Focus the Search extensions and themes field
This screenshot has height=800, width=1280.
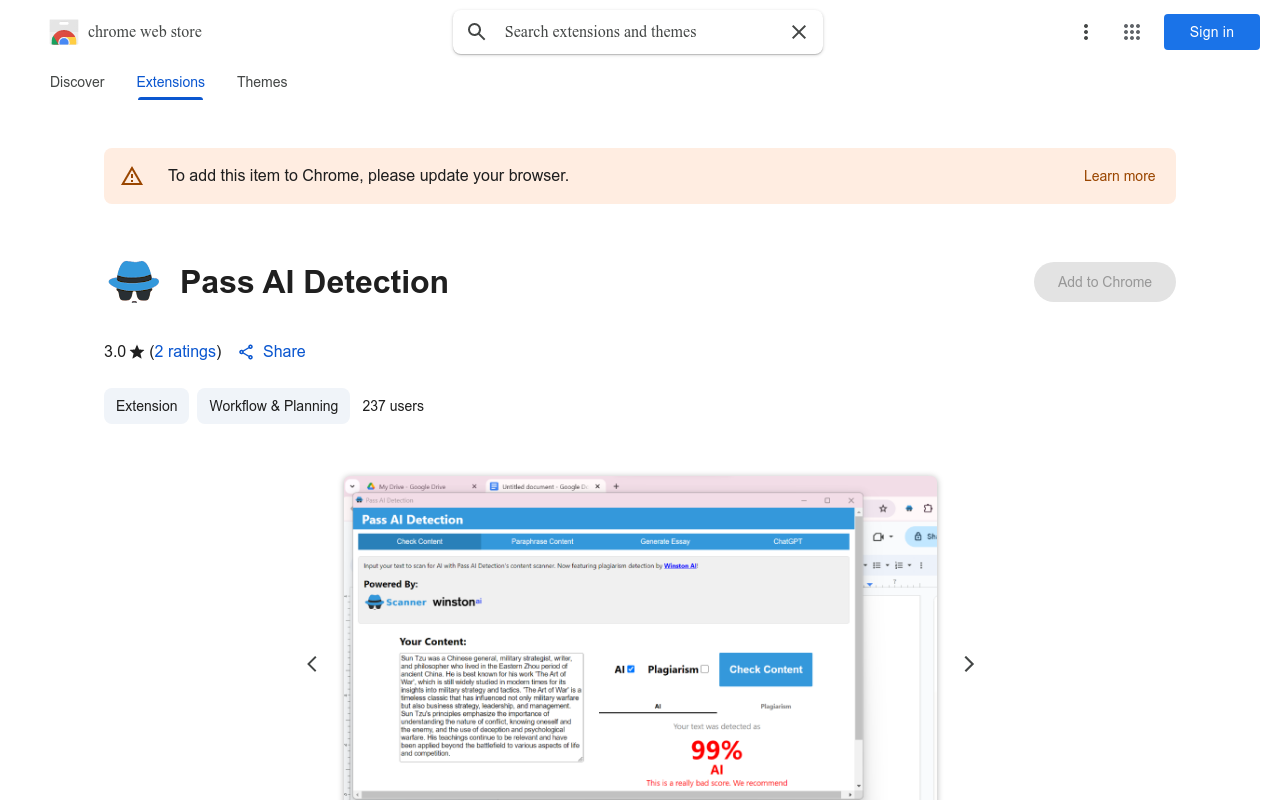pyautogui.click(x=638, y=32)
